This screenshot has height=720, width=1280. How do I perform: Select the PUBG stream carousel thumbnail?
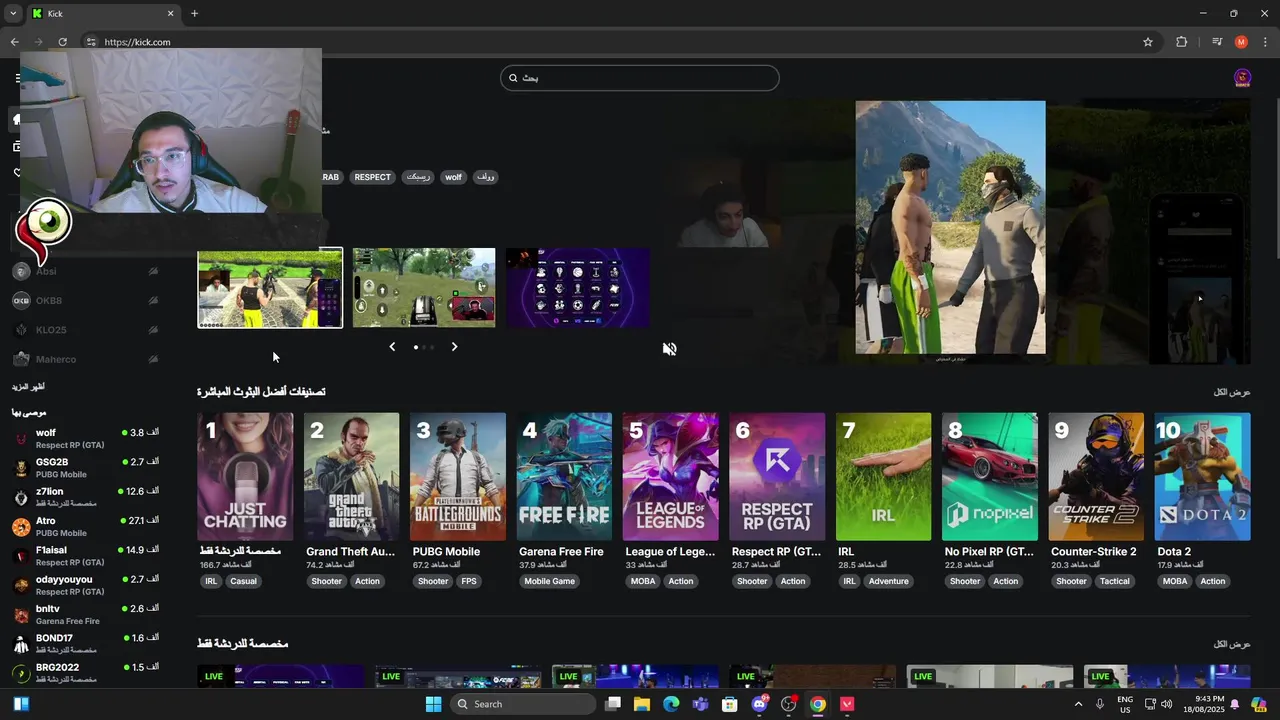pos(424,288)
